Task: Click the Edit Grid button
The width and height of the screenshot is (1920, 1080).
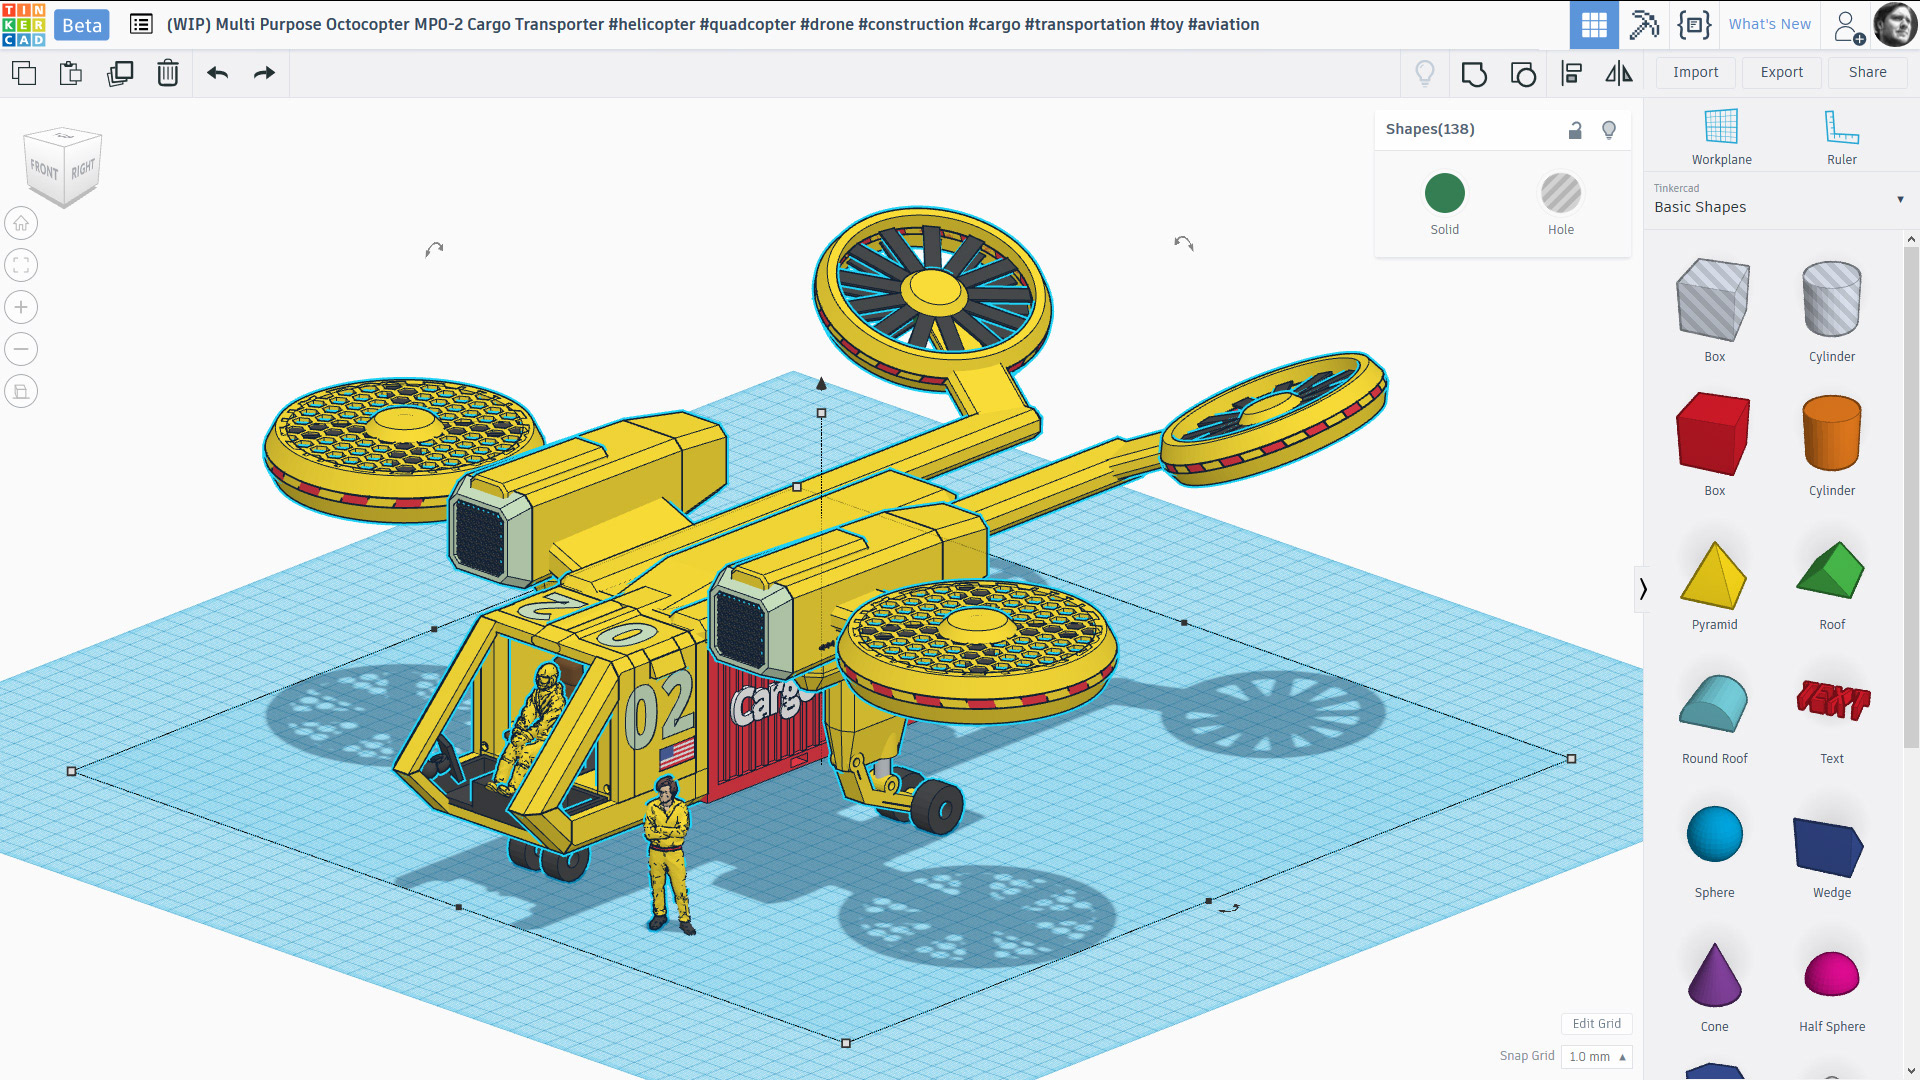Action: (x=1596, y=1023)
